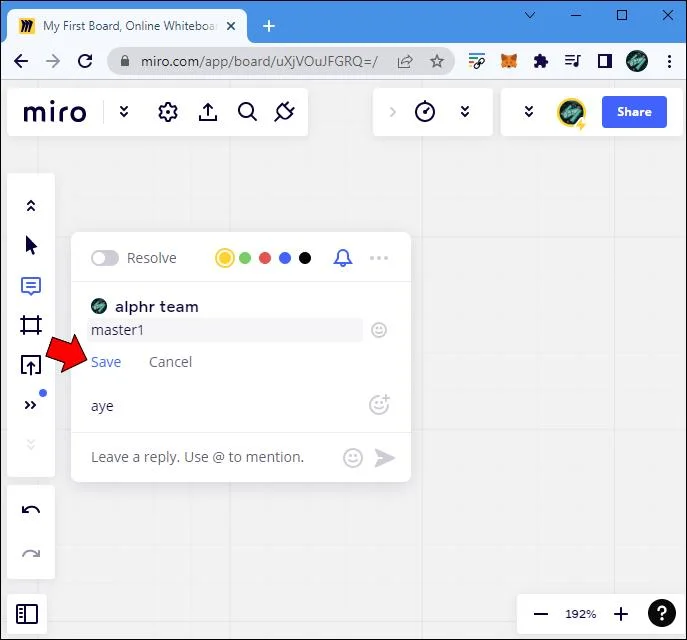This screenshot has width=687, height=640.
Task: Click the greyed down chevrons in toolbar
Action: [31, 445]
